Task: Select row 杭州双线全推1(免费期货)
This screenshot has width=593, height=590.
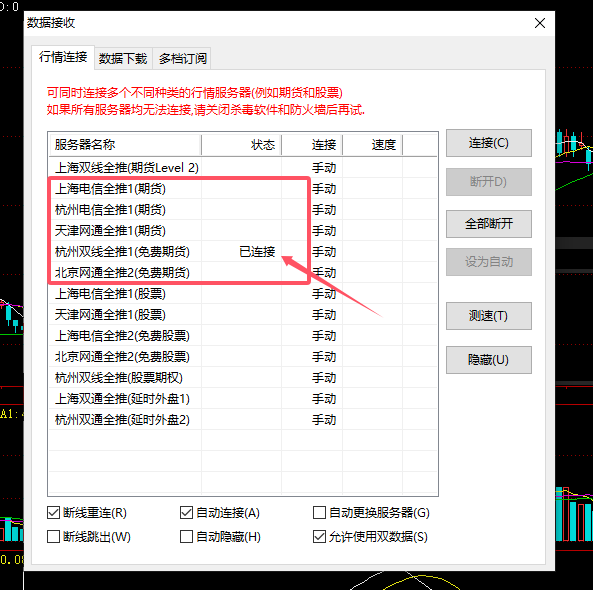Action: (243, 252)
